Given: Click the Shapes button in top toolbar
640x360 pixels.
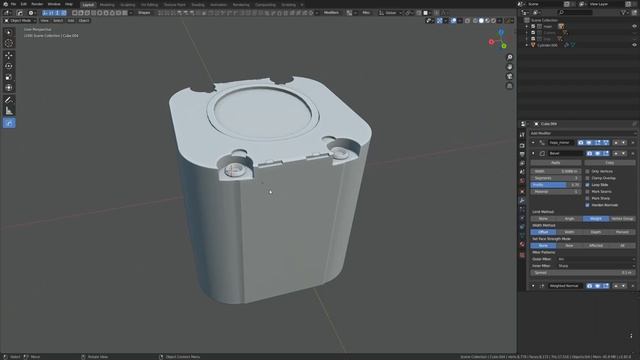Looking at the screenshot, I should point(144,13).
